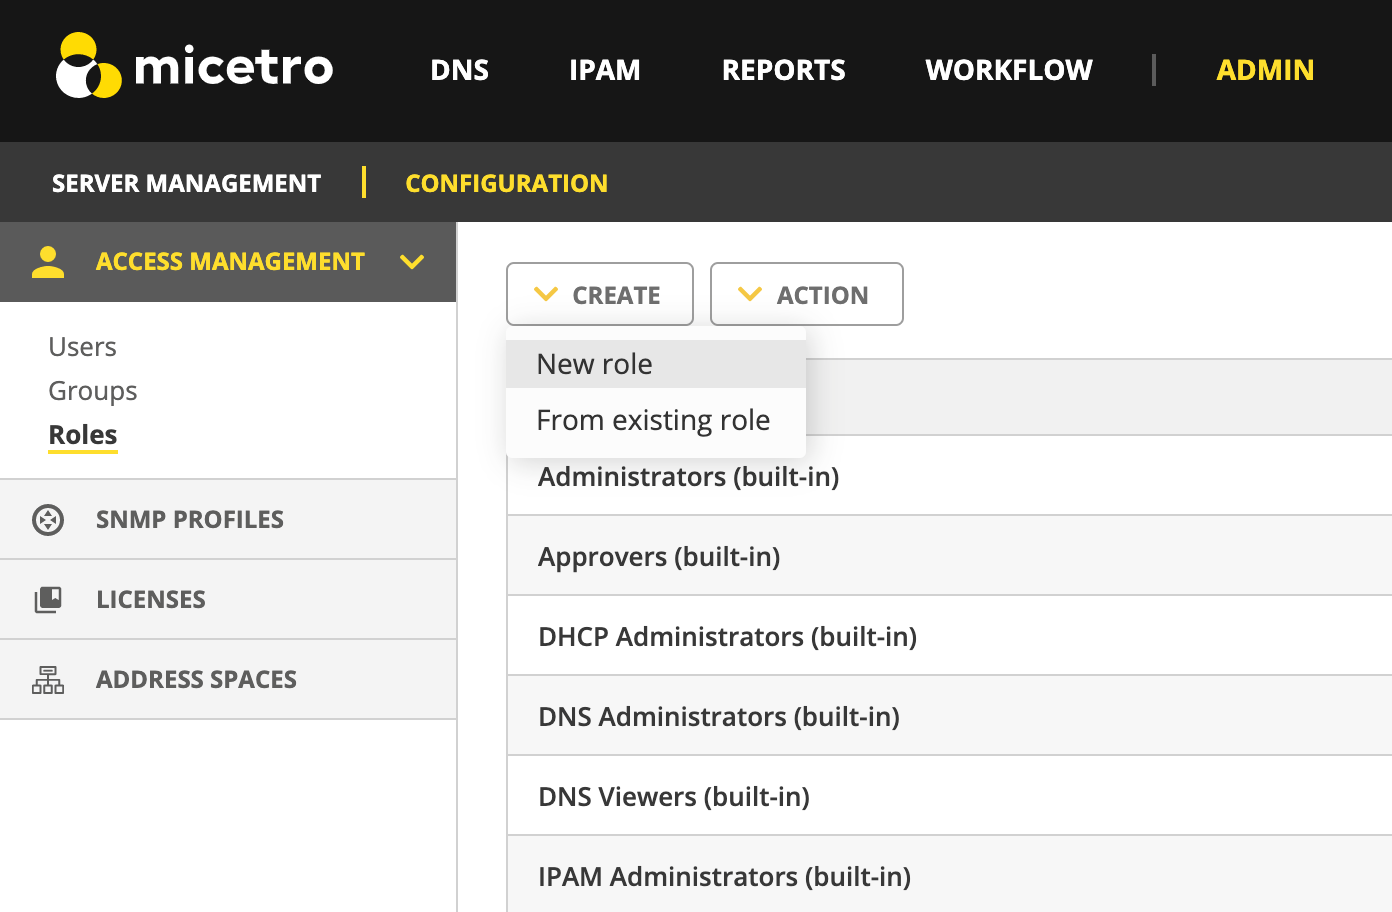
Task: Go to the DNS top navigation
Action: point(459,70)
